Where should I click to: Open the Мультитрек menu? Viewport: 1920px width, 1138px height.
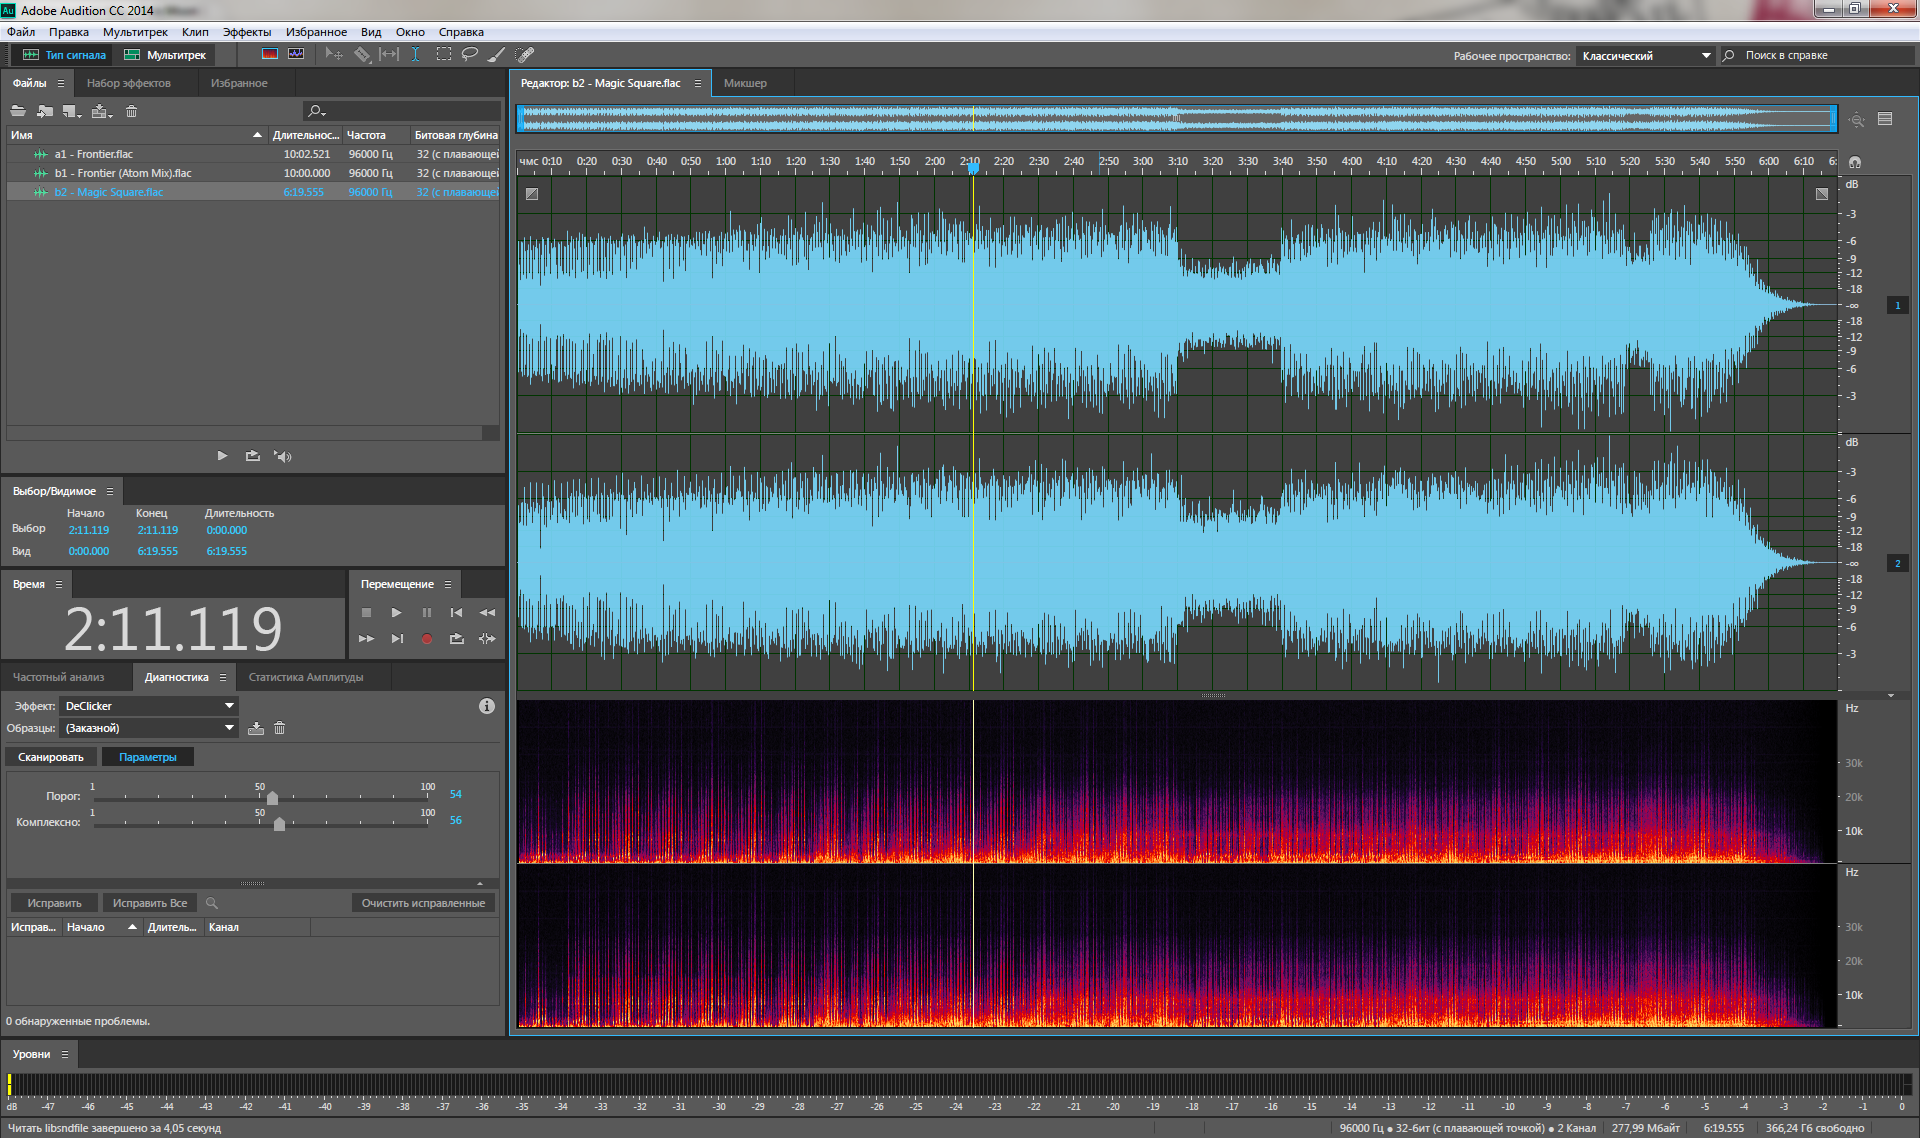pos(135,32)
